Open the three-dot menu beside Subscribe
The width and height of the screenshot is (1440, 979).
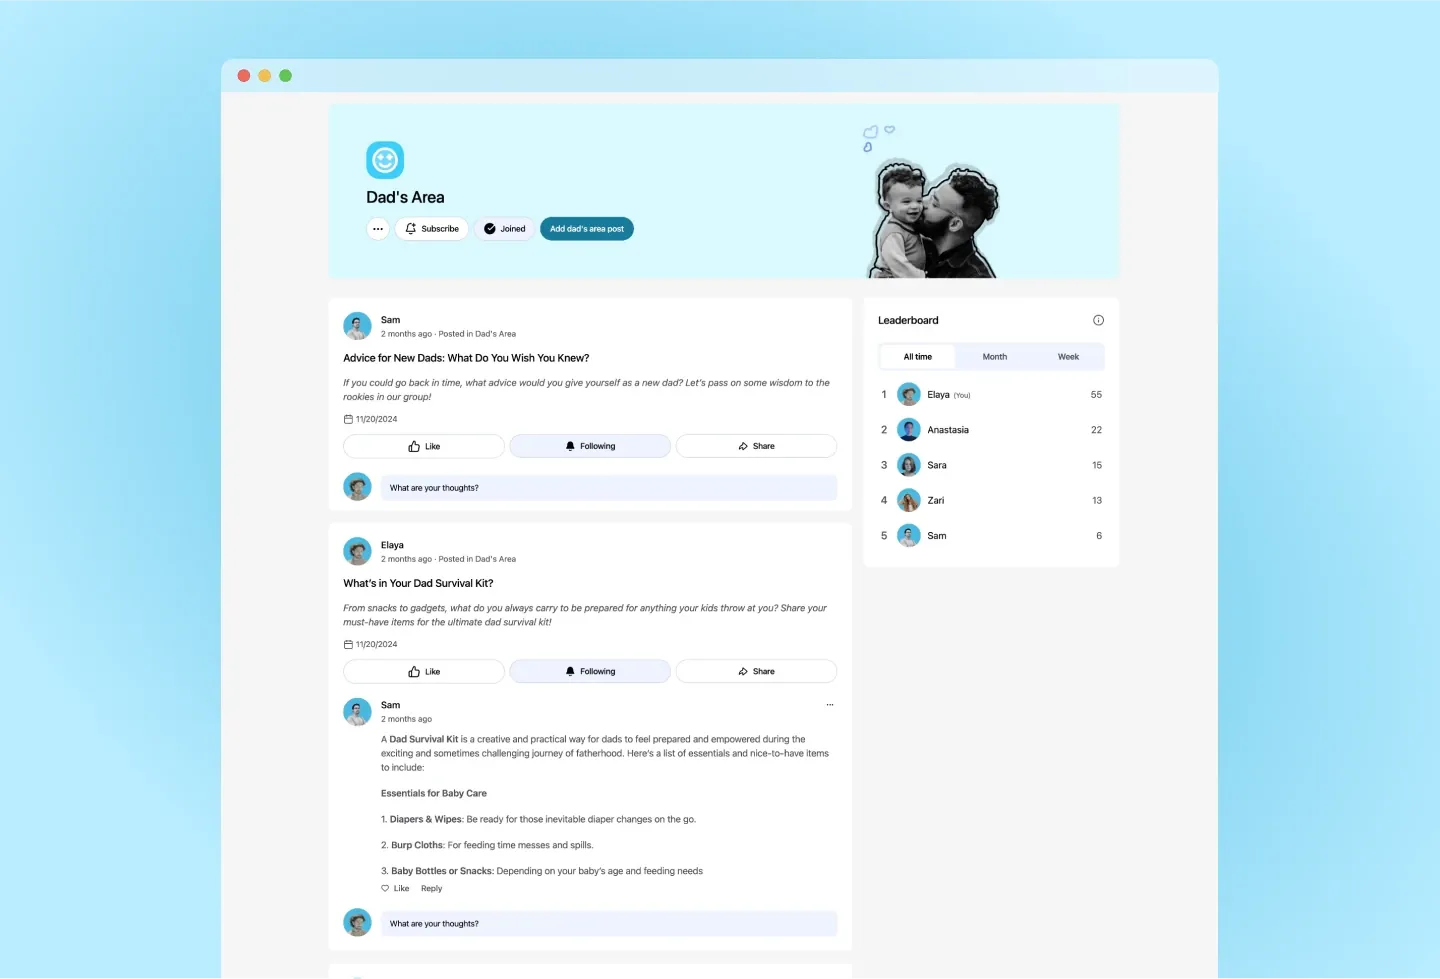pos(378,229)
